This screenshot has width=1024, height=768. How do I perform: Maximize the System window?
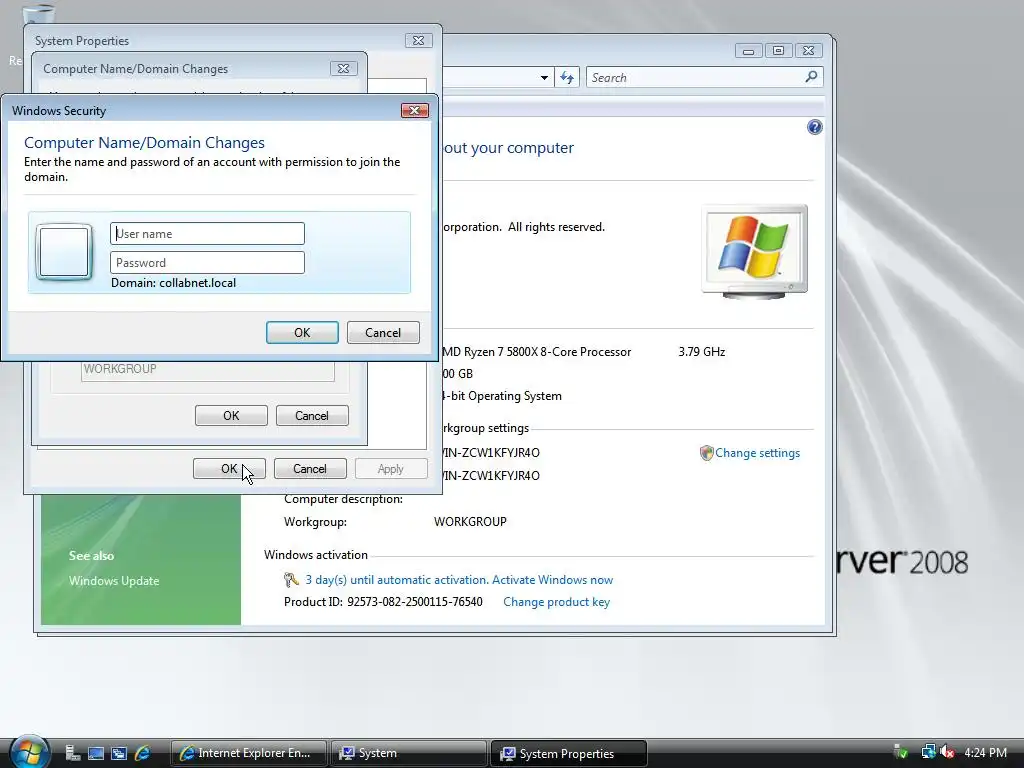tap(778, 50)
